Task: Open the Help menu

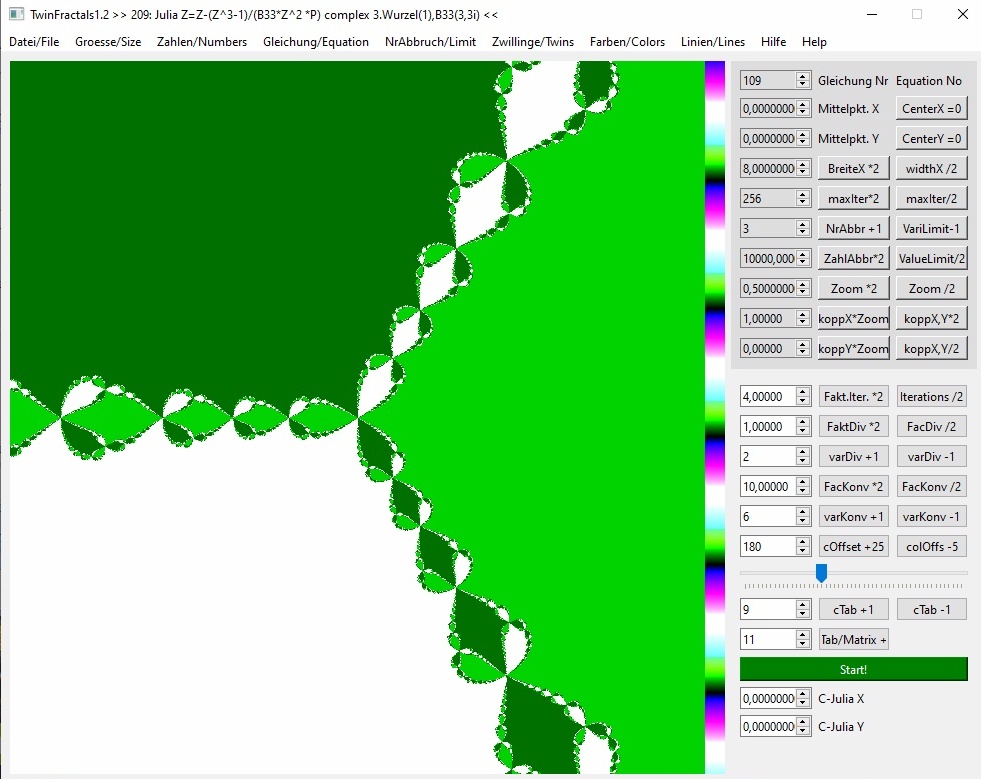Action: pyautogui.click(x=814, y=42)
